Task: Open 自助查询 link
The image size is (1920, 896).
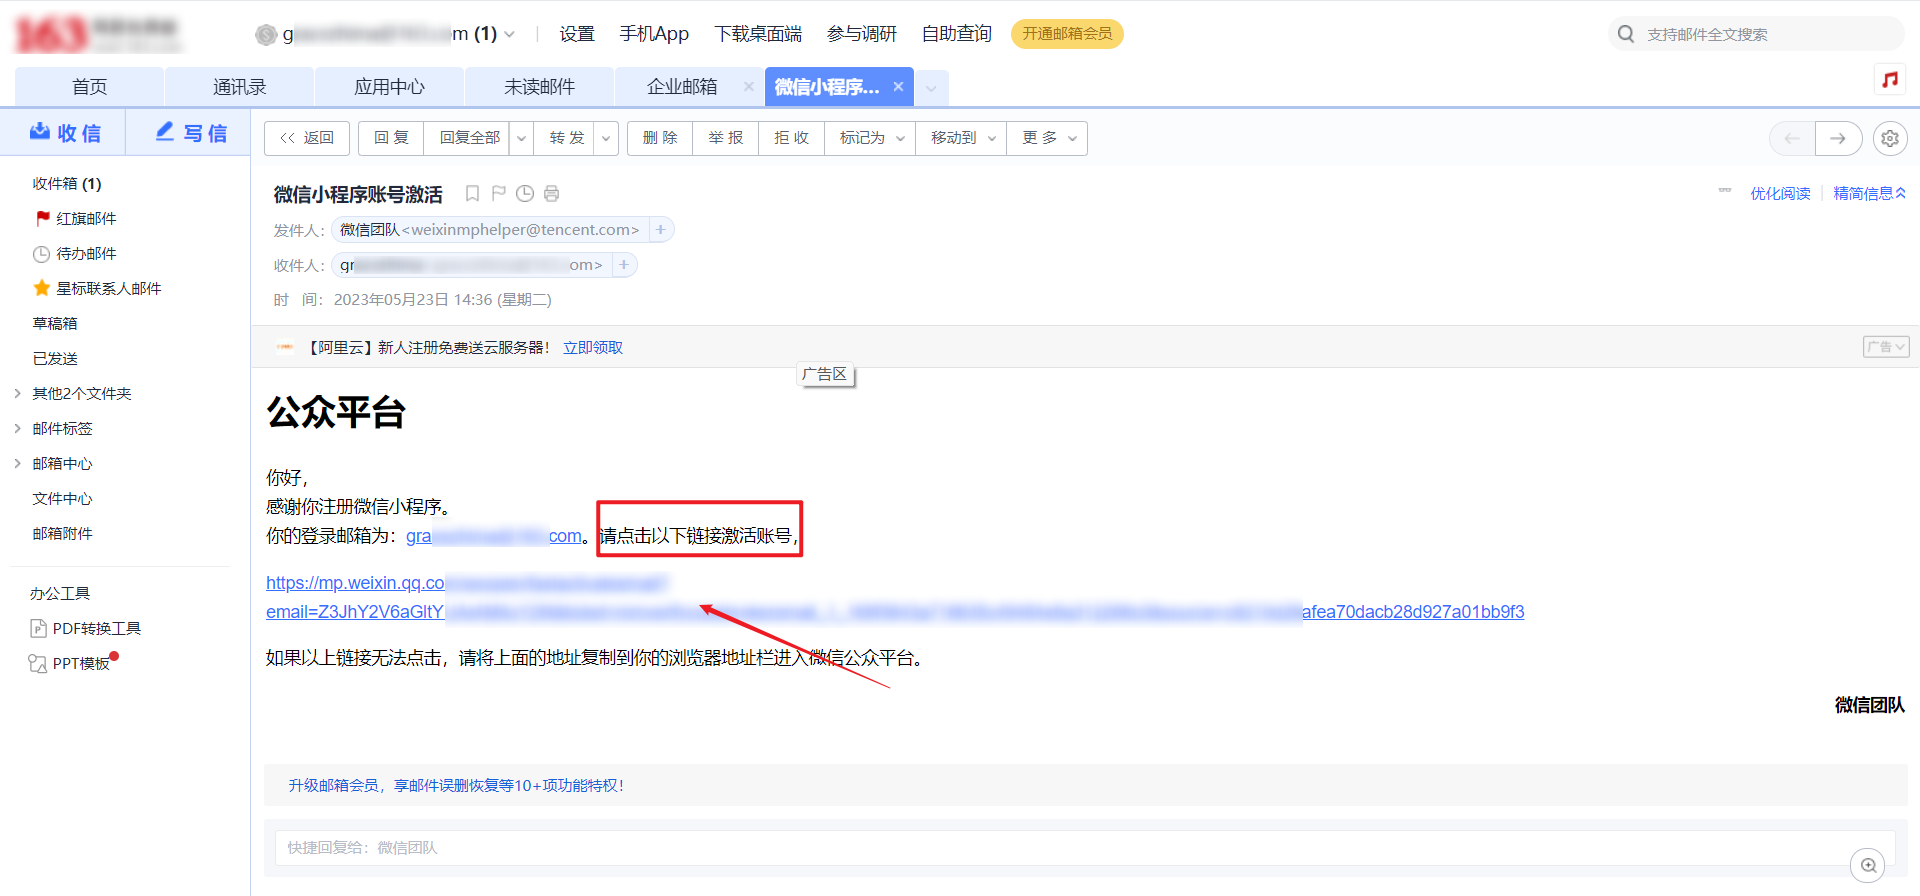Action: click(x=957, y=34)
